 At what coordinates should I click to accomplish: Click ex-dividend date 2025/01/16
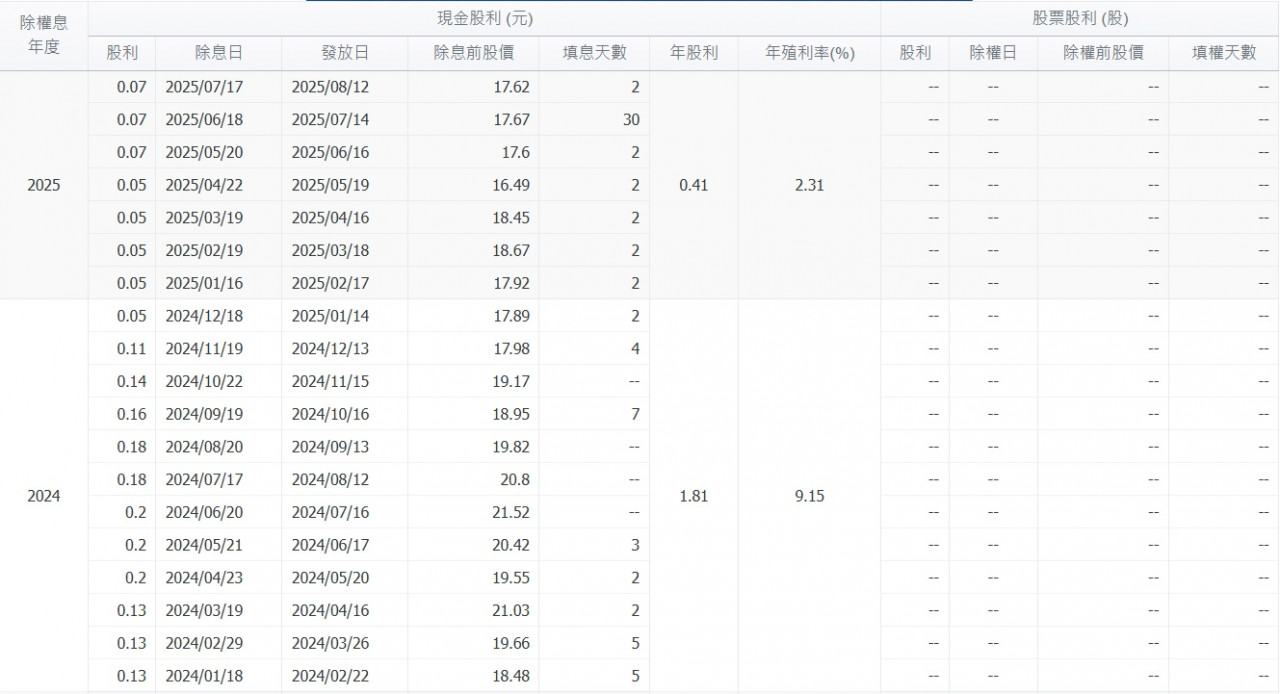[x=204, y=283]
